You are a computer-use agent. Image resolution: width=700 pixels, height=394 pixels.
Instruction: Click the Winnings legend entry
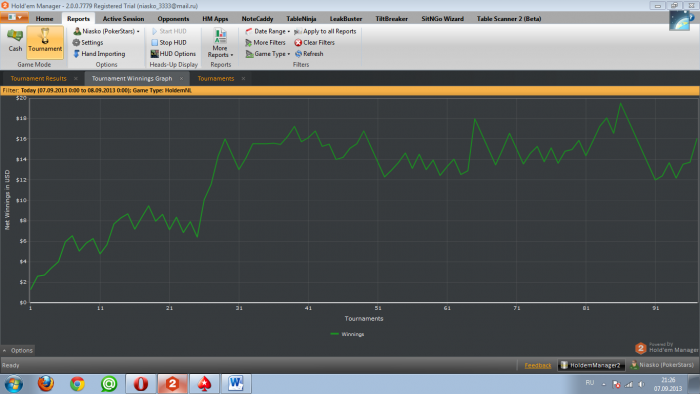coord(347,334)
